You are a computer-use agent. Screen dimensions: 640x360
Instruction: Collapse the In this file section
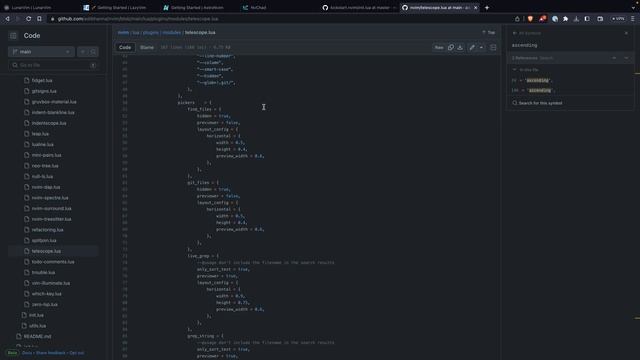pos(514,70)
